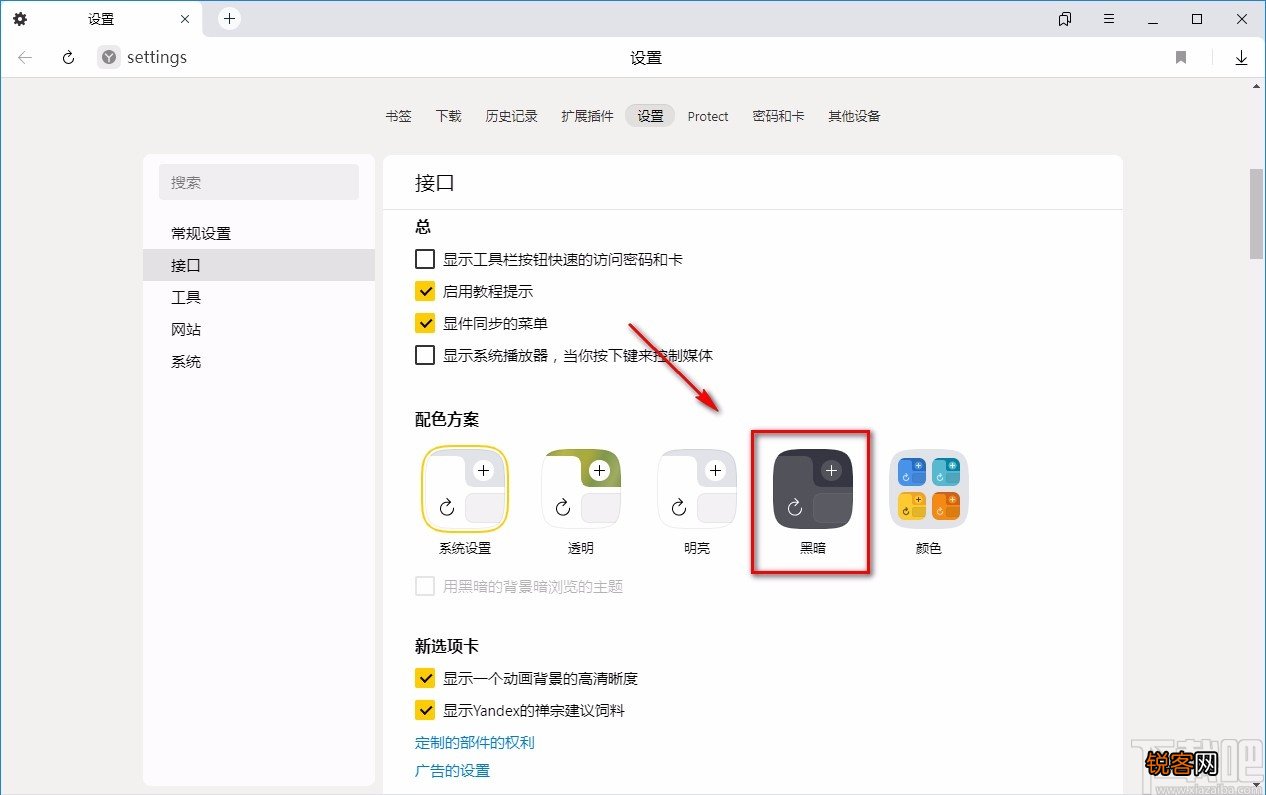Select 接口 in the sidebar

coord(259,265)
